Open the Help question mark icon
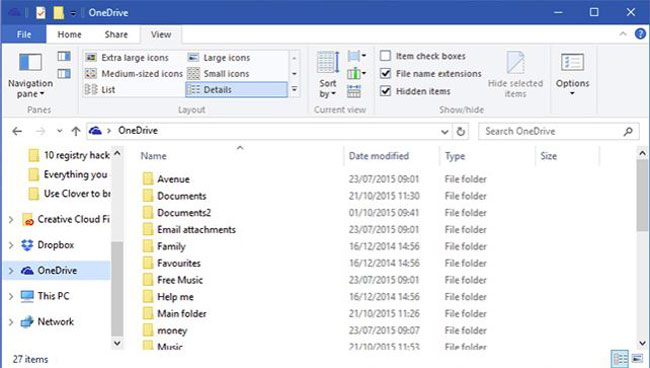Screen dimensions: 650x368 640,34
